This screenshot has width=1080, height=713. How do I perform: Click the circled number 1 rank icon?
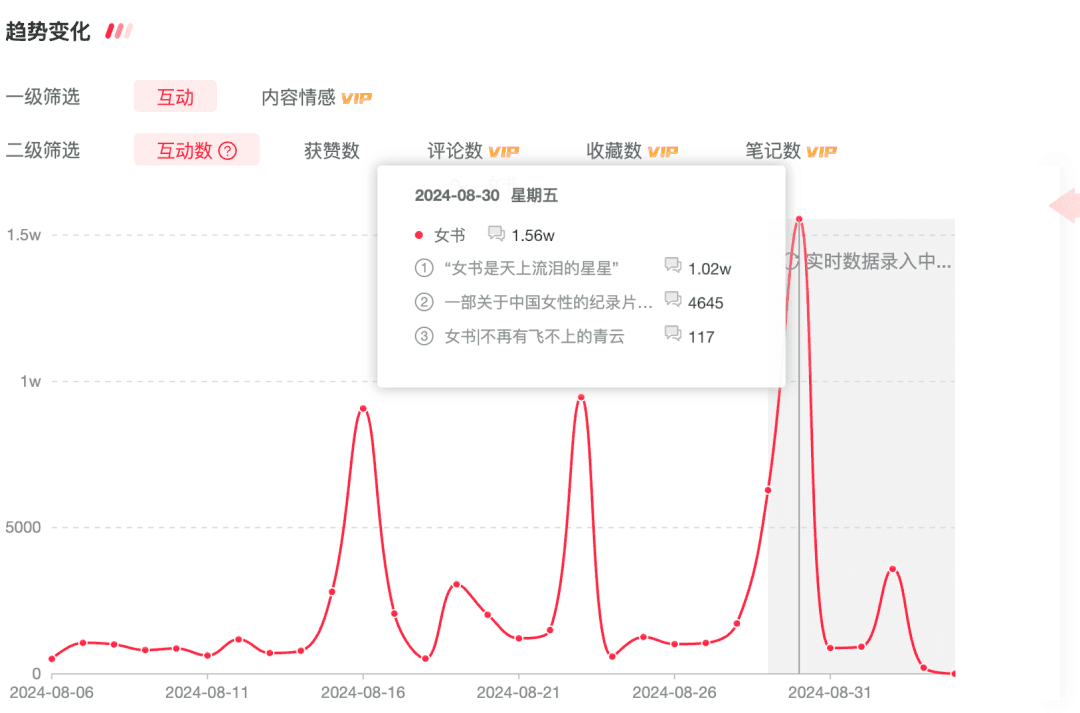click(x=424, y=268)
